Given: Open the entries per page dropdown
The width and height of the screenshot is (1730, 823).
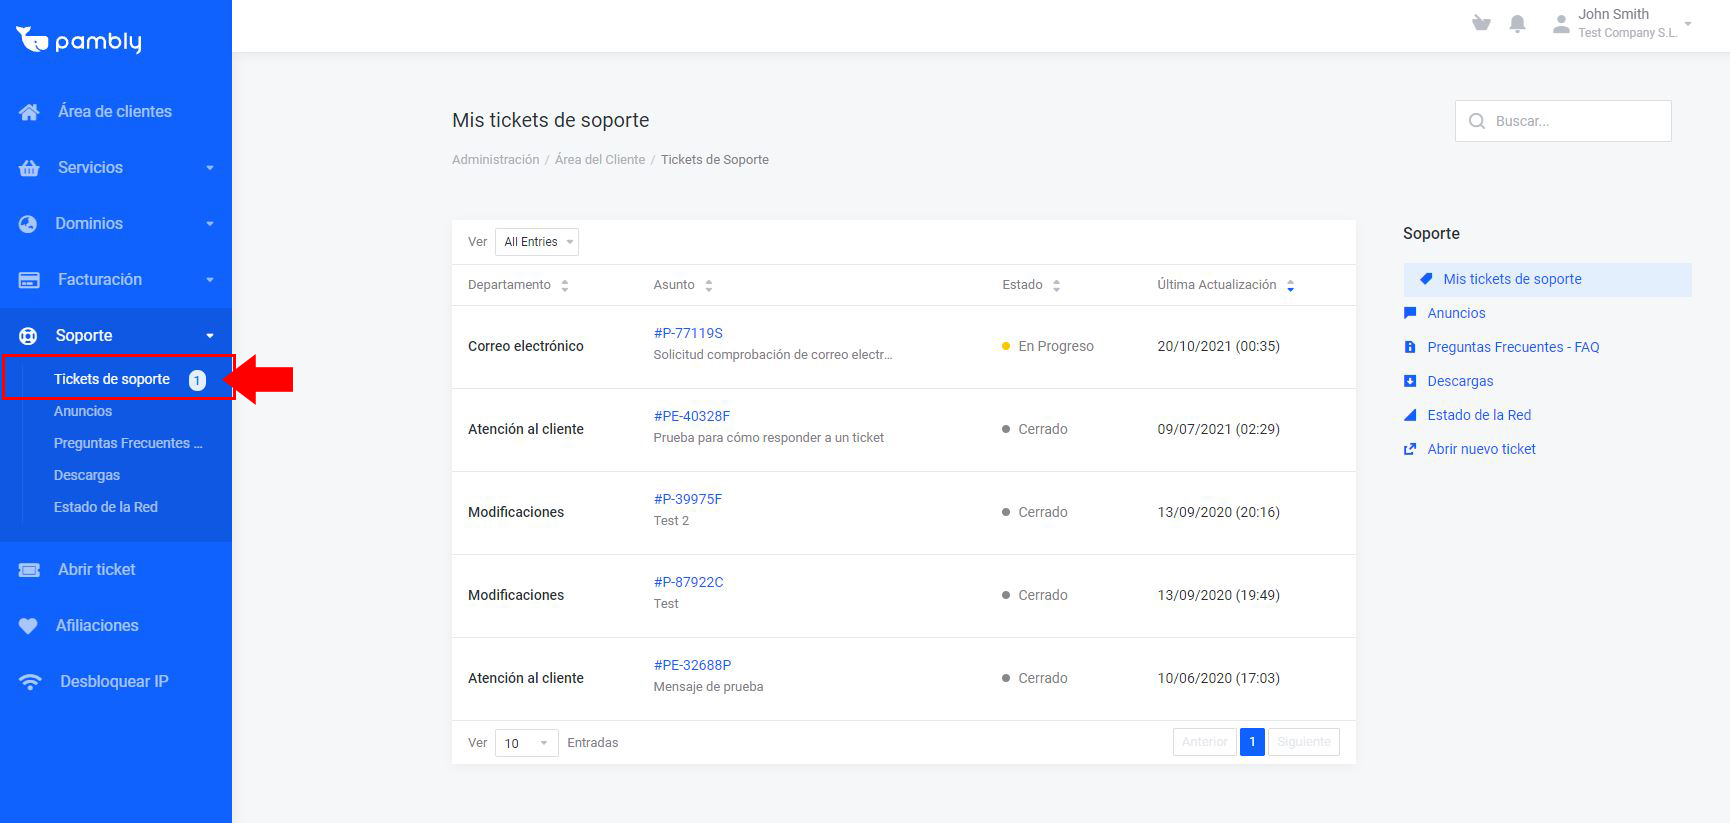Looking at the screenshot, I should pyautogui.click(x=527, y=743).
